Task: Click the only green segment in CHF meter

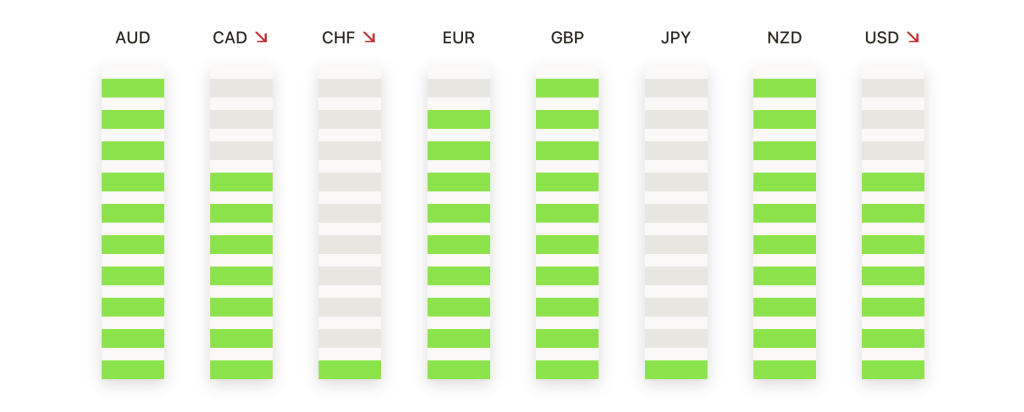Action: pyautogui.click(x=350, y=370)
